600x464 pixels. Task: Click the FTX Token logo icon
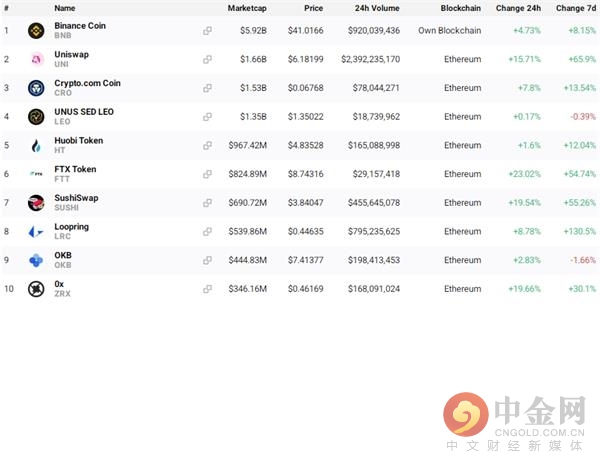[x=36, y=174]
